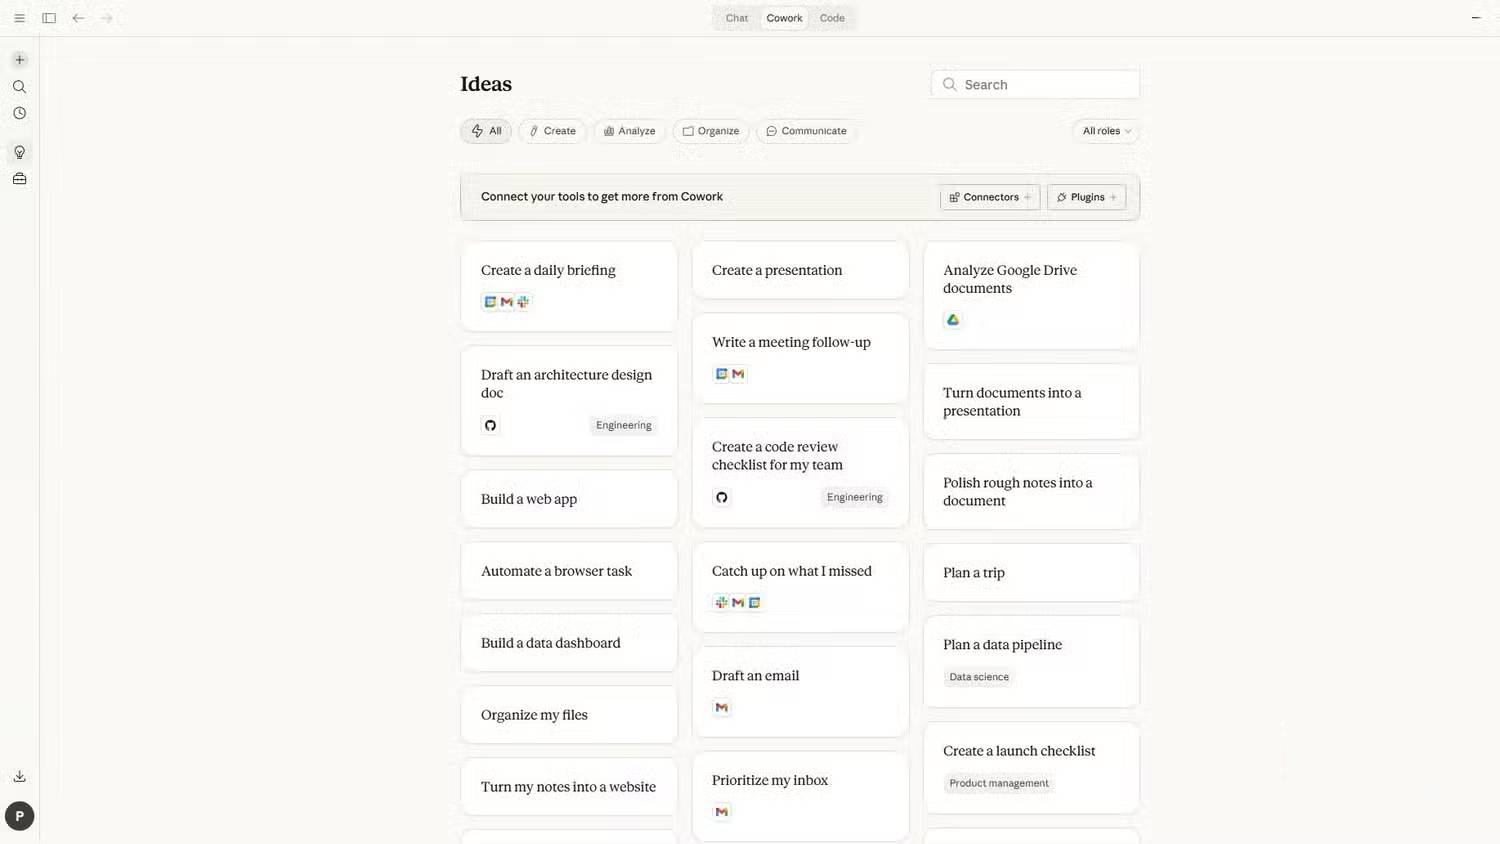Filter ideas by Create category
Screen dimensions: 1500x844
pos(552,131)
